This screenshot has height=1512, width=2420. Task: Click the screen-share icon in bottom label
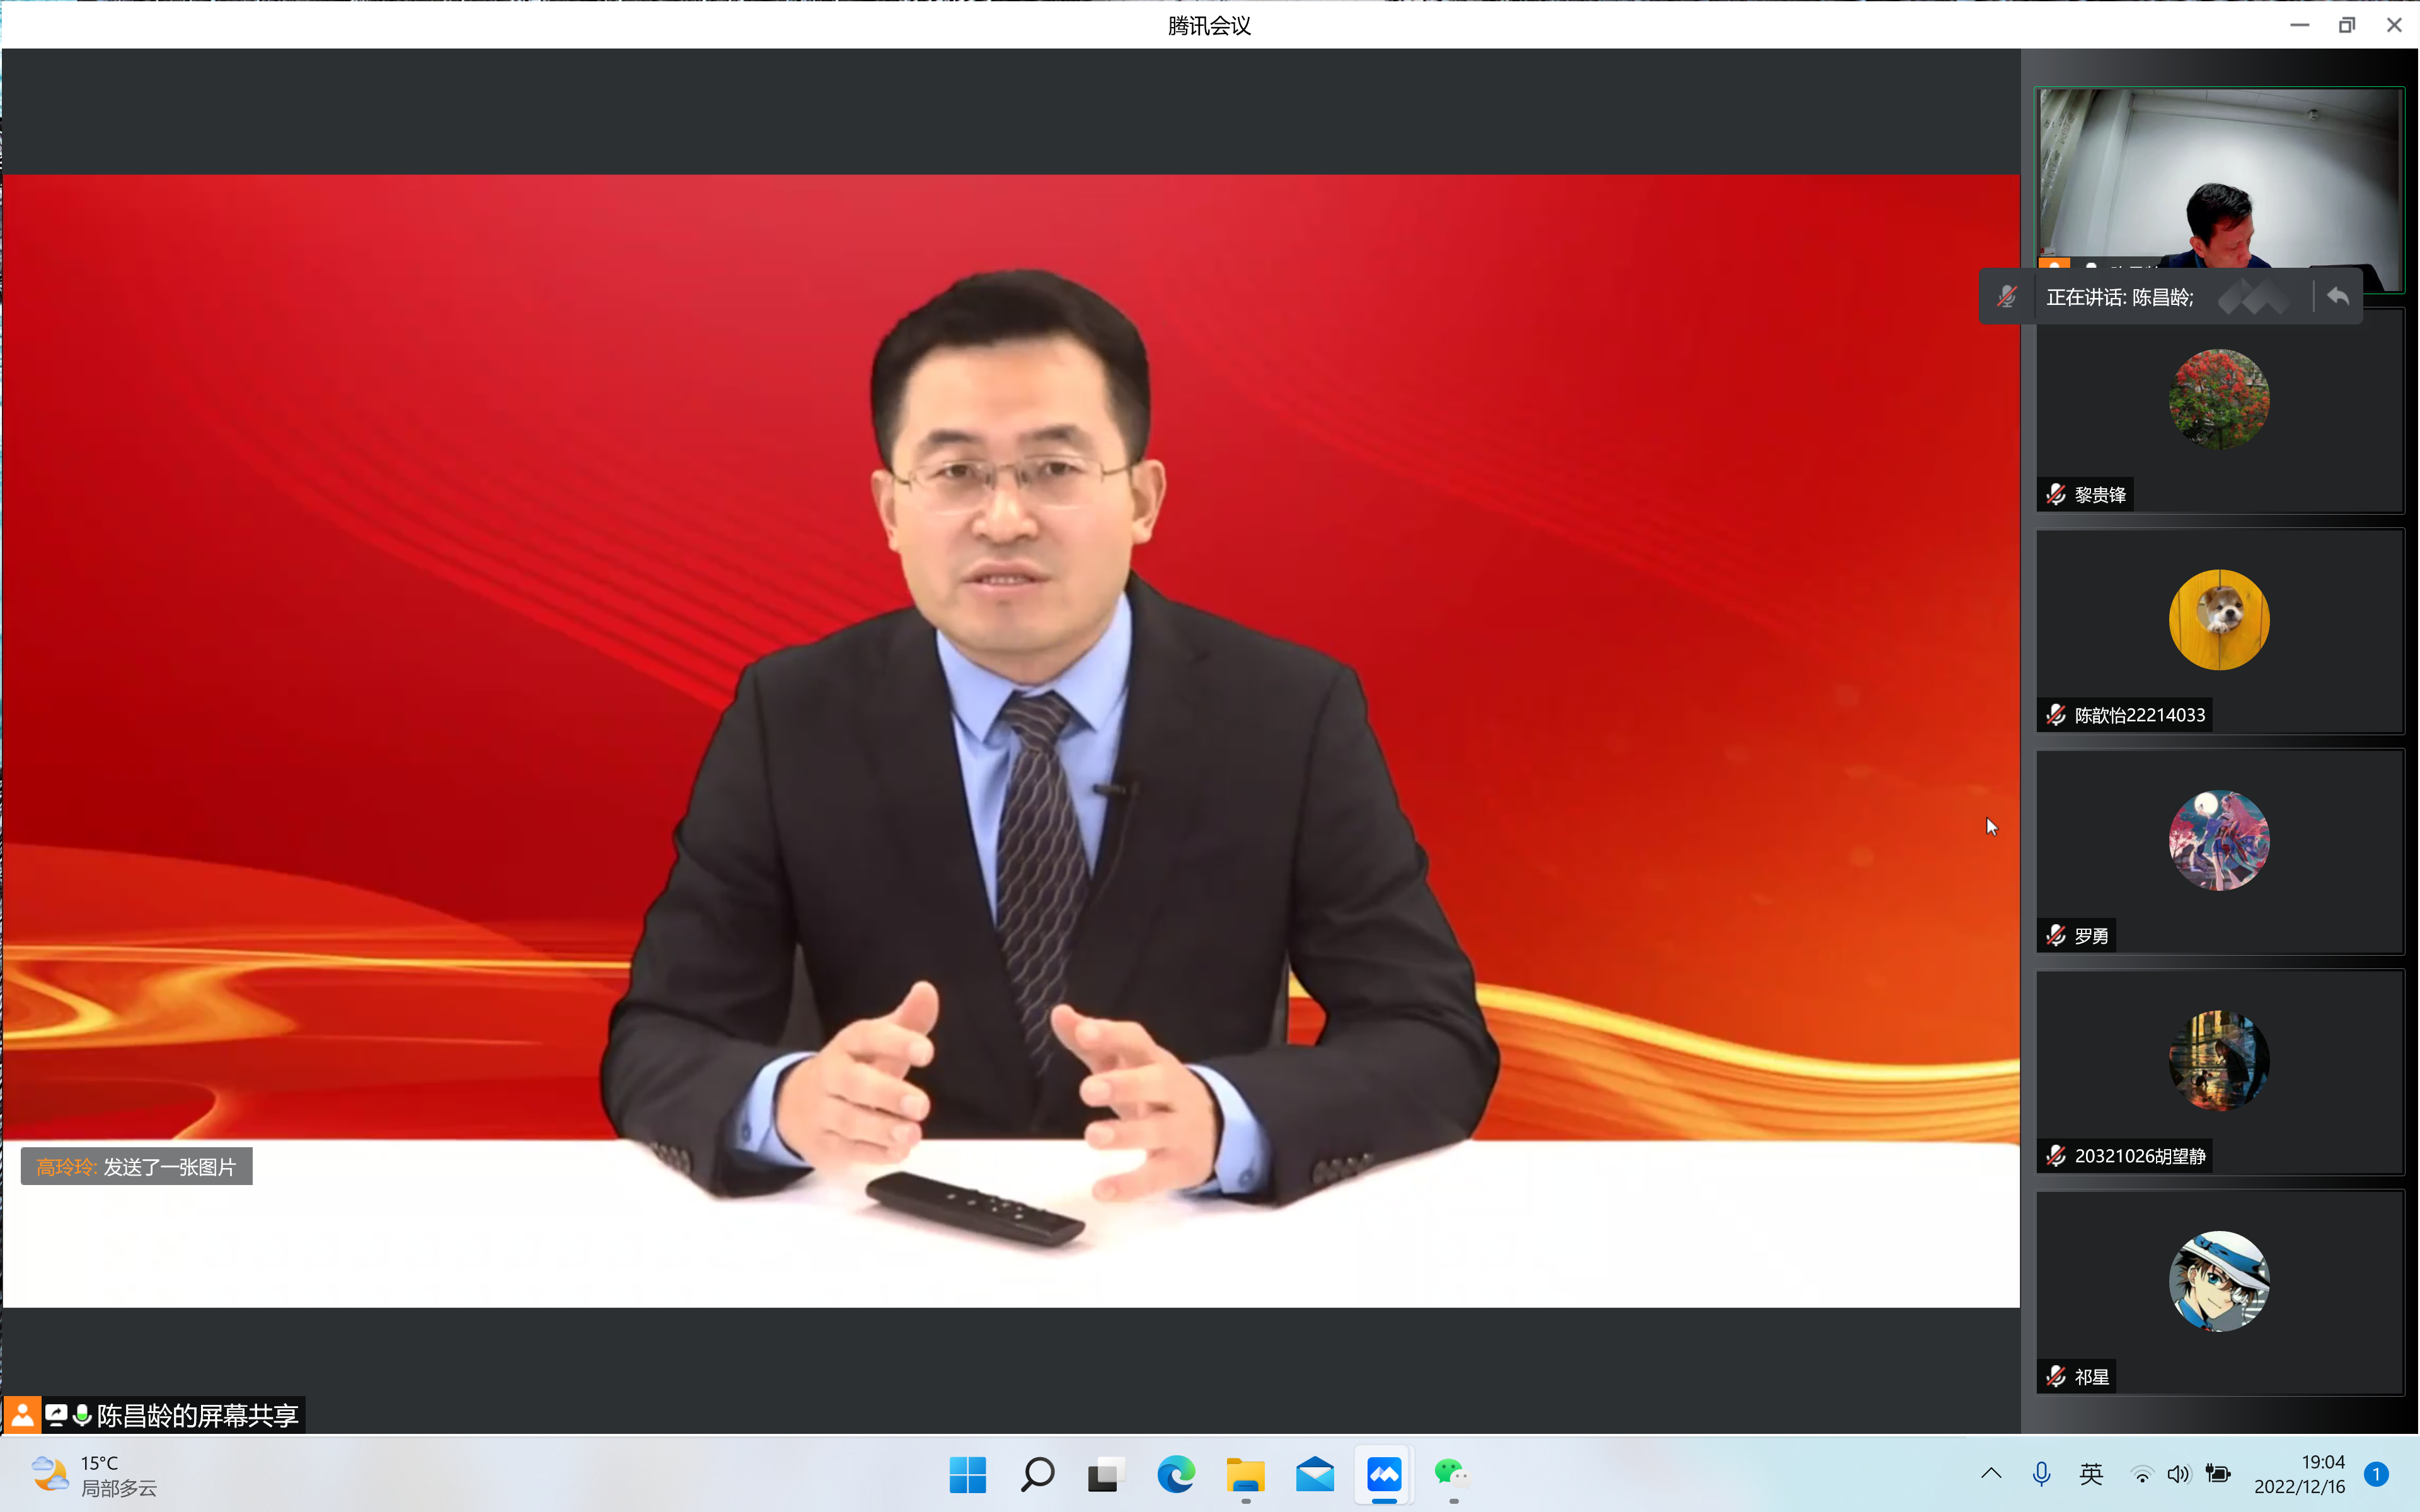click(x=56, y=1415)
